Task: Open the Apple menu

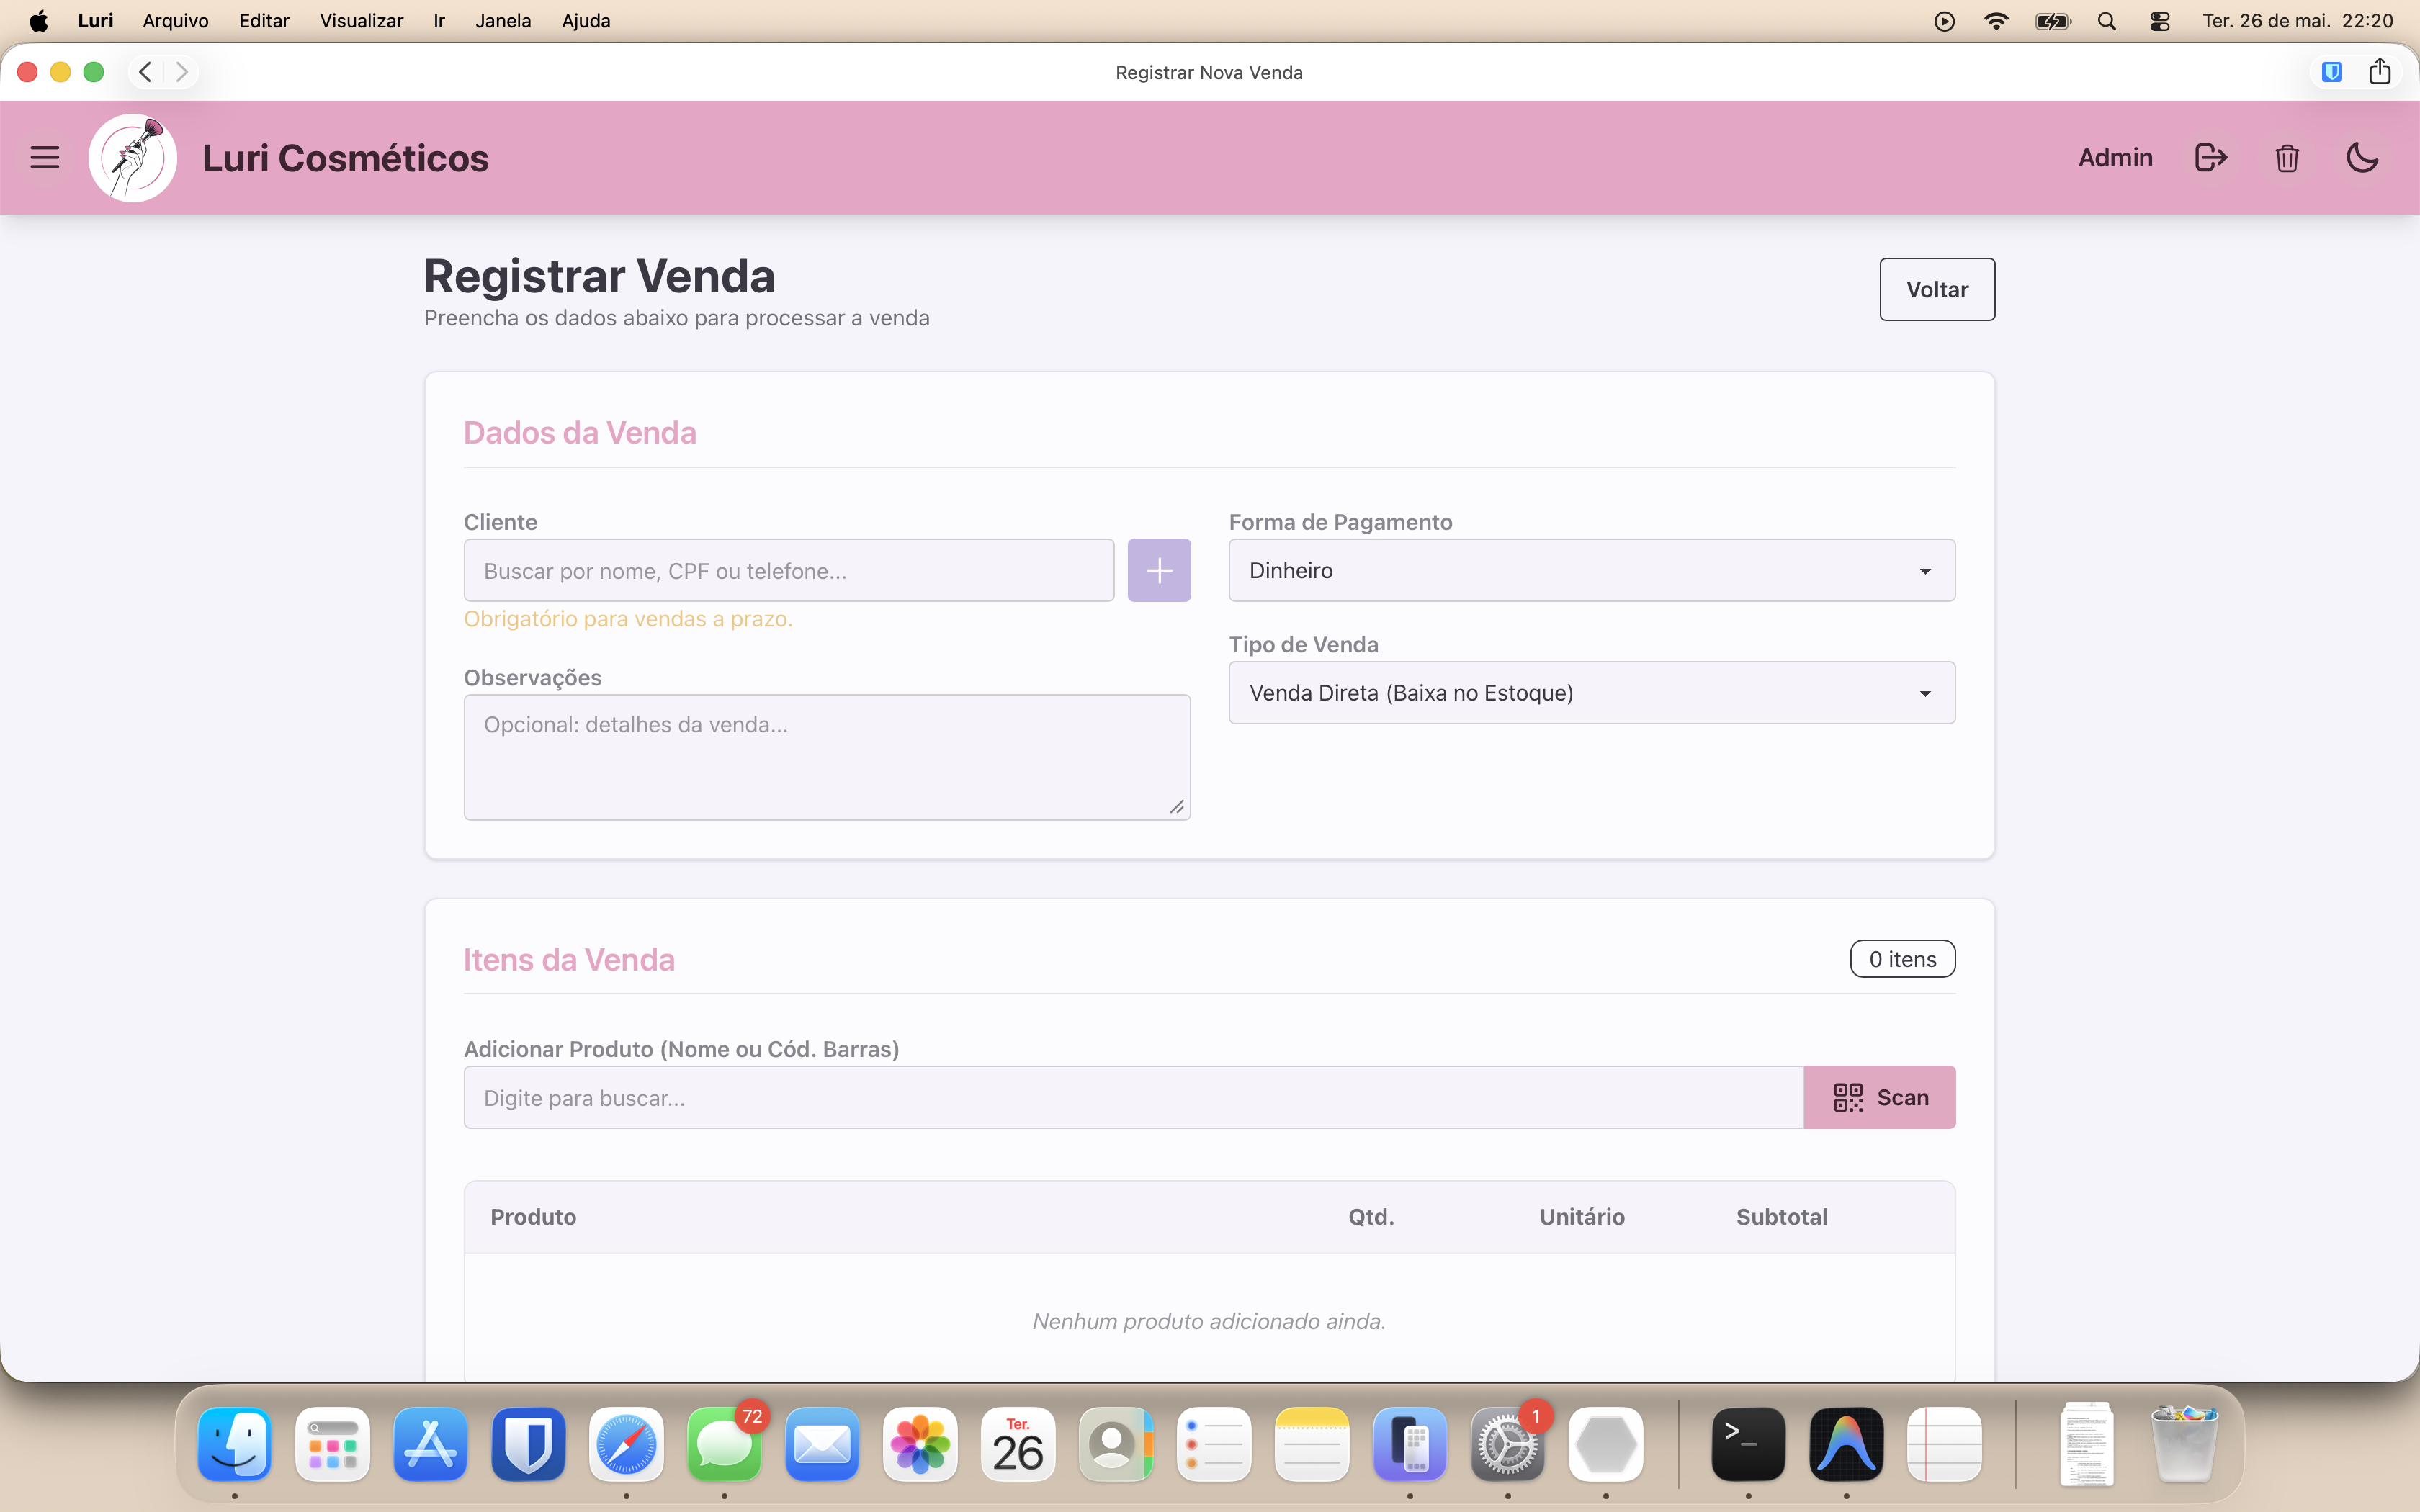Action: (38, 20)
